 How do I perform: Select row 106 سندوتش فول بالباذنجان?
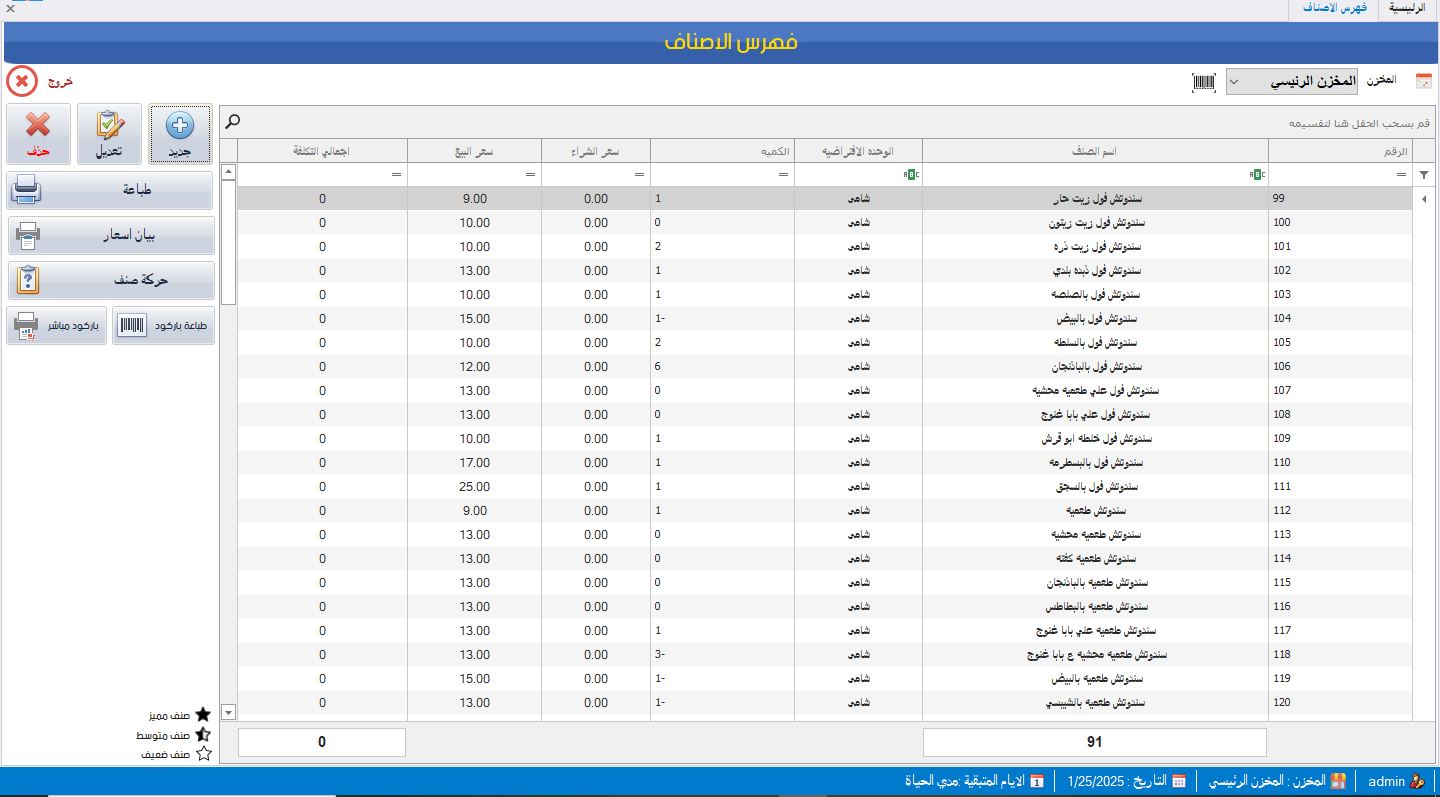click(825, 367)
